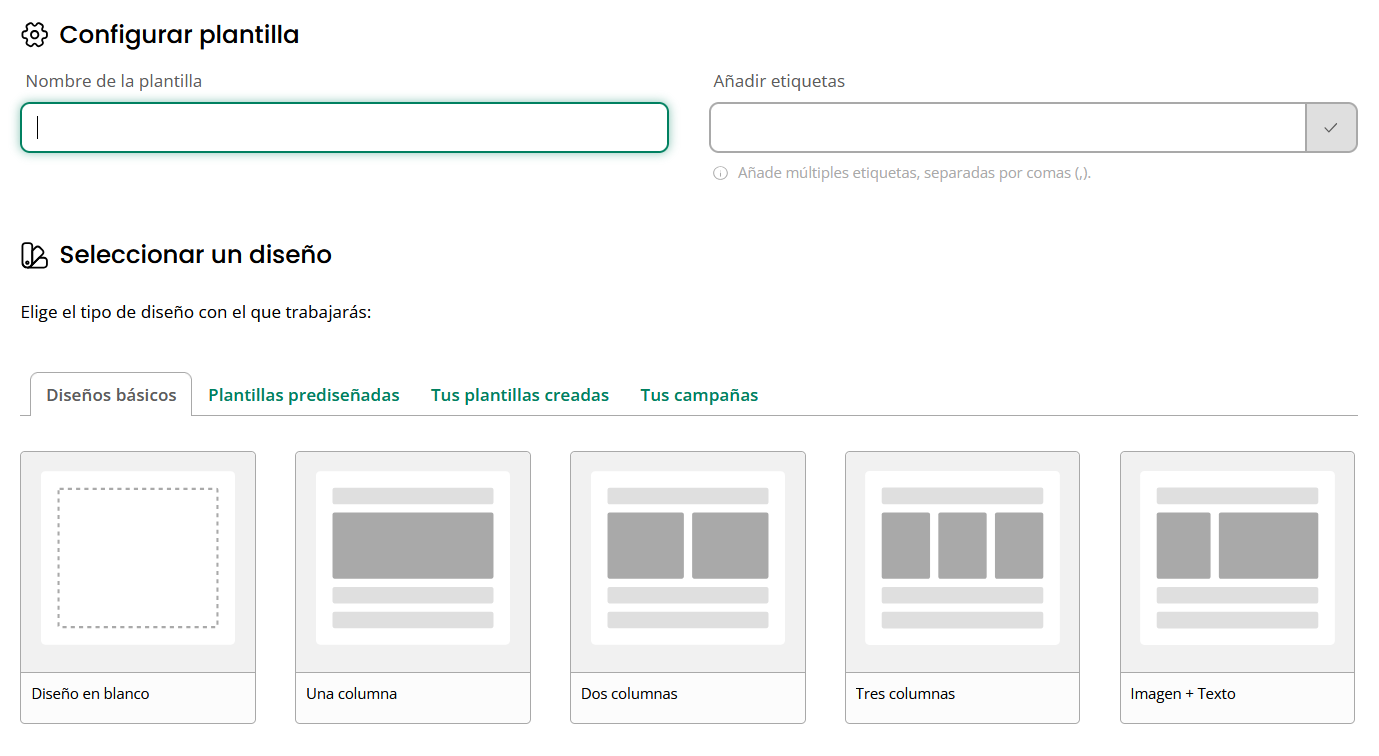
Task: Open the Tus campañas tab
Action: [x=699, y=395]
